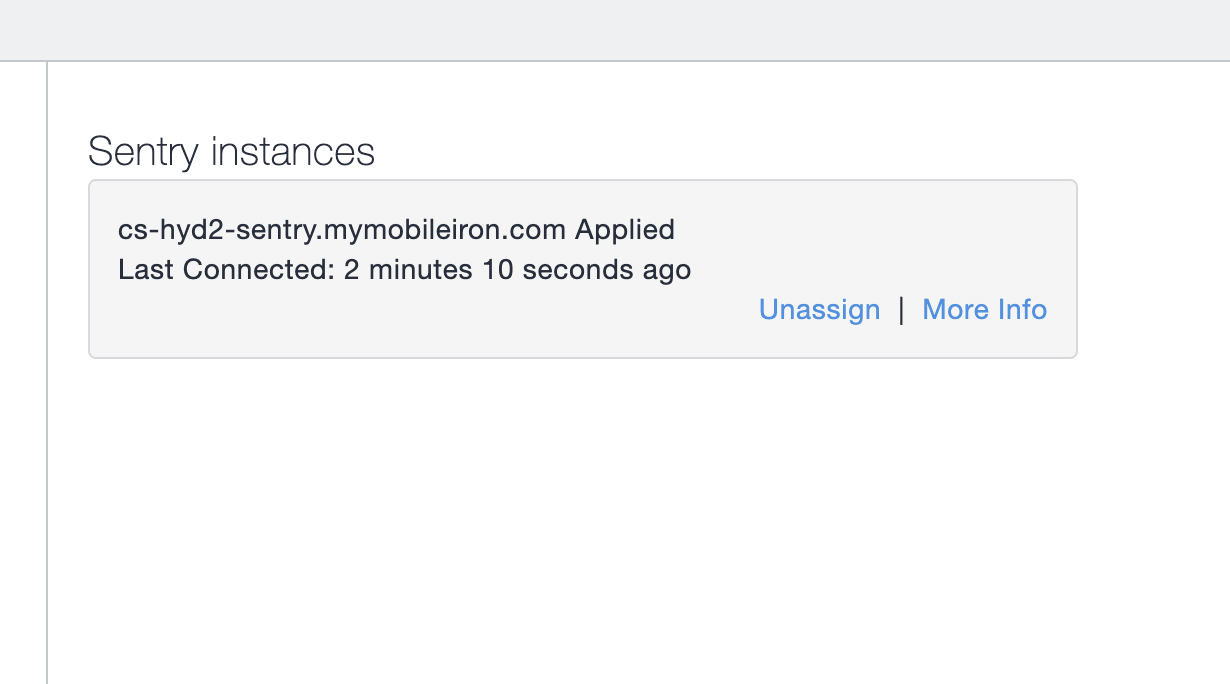Viewport: 1230px width, 684px height.
Task: Click the "Sentry instances" heading
Action: [231, 152]
